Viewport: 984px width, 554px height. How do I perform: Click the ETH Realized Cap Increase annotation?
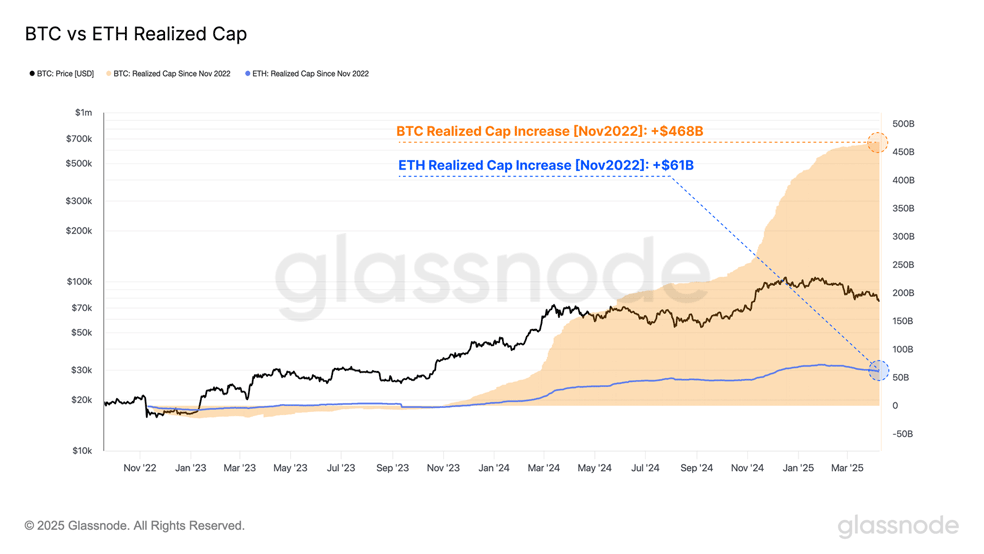546,165
